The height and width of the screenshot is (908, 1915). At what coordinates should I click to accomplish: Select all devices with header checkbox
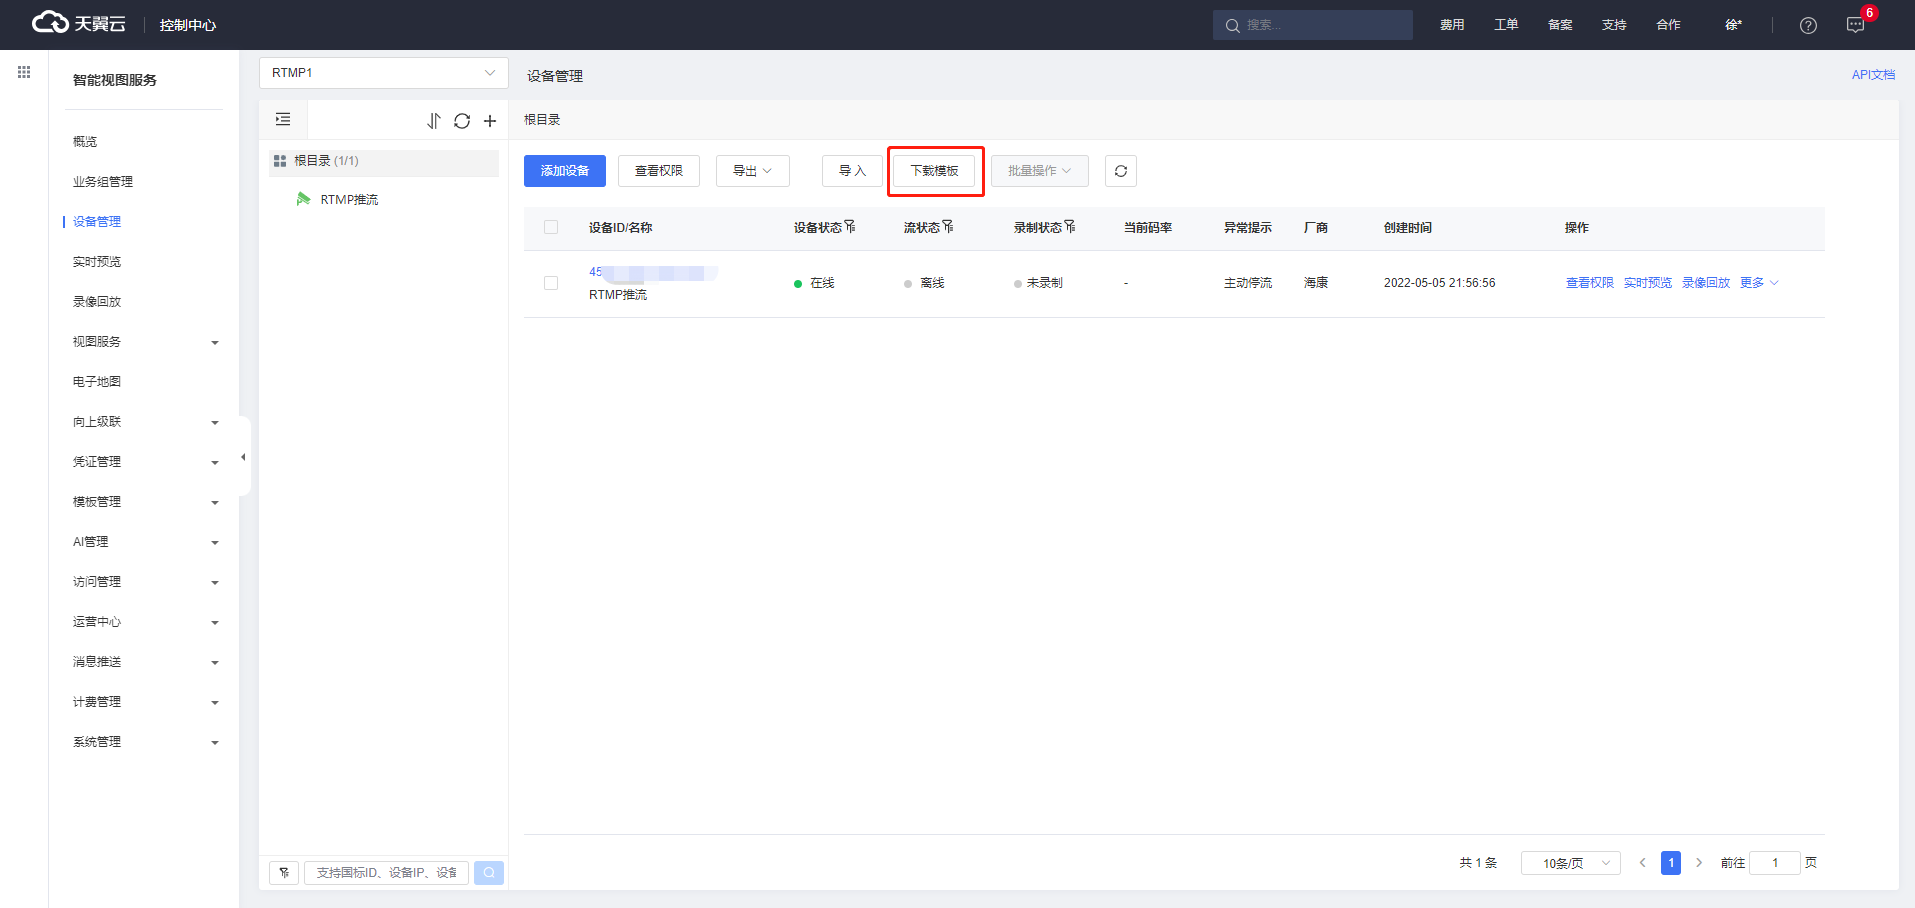click(551, 228)
